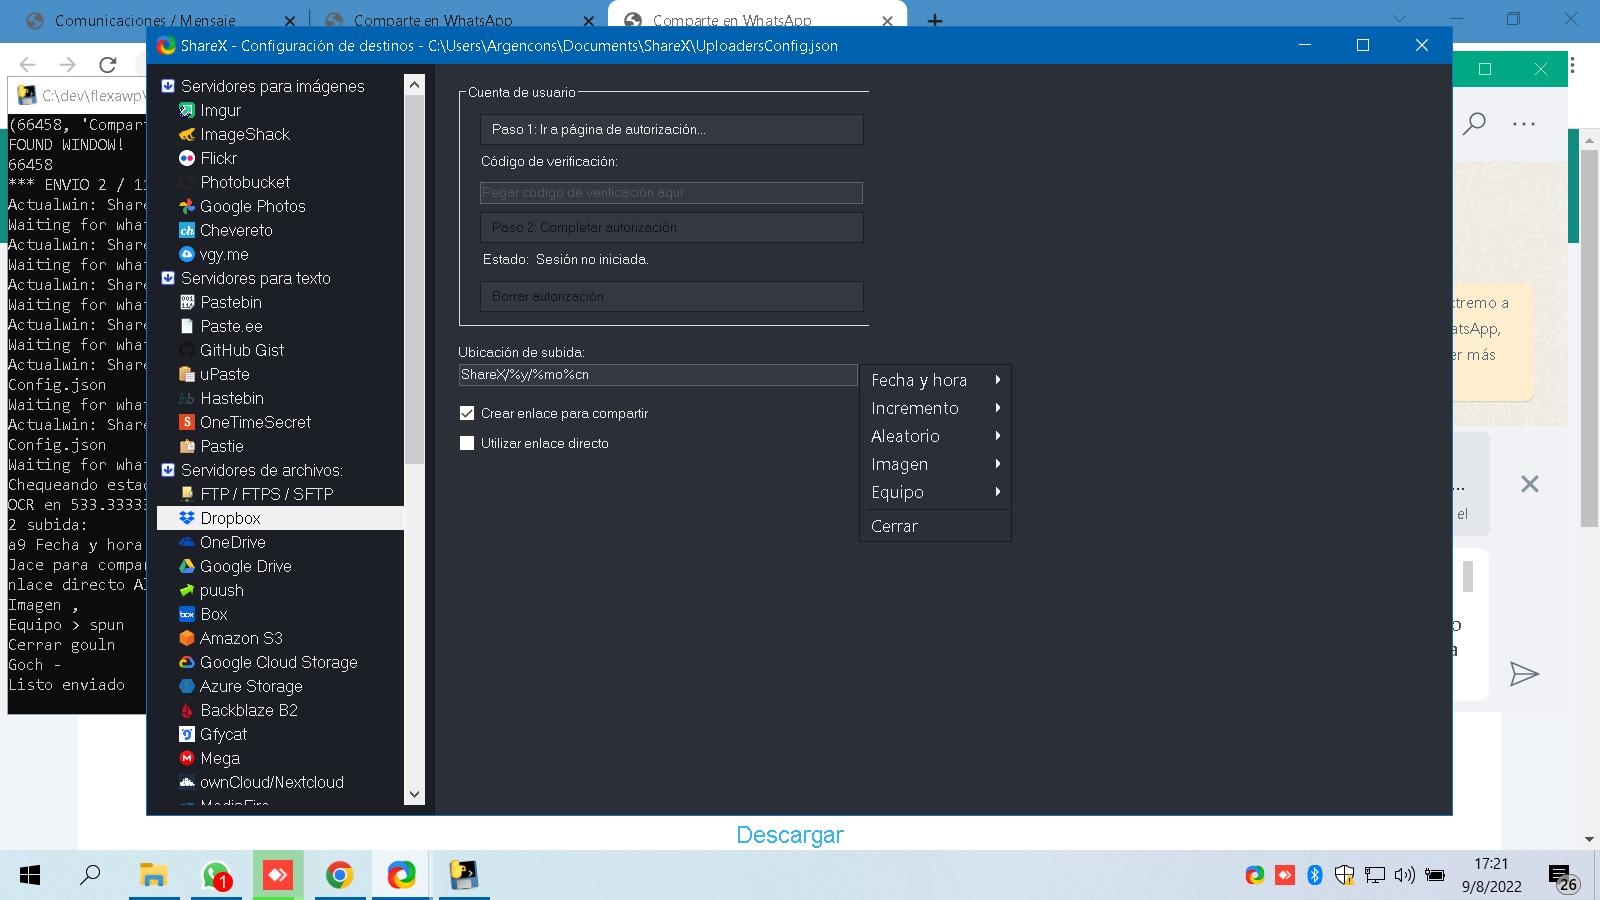The width and height of the screenshot is (1600, 900).
Task: Select the puush icon
Action: point(186,590)
